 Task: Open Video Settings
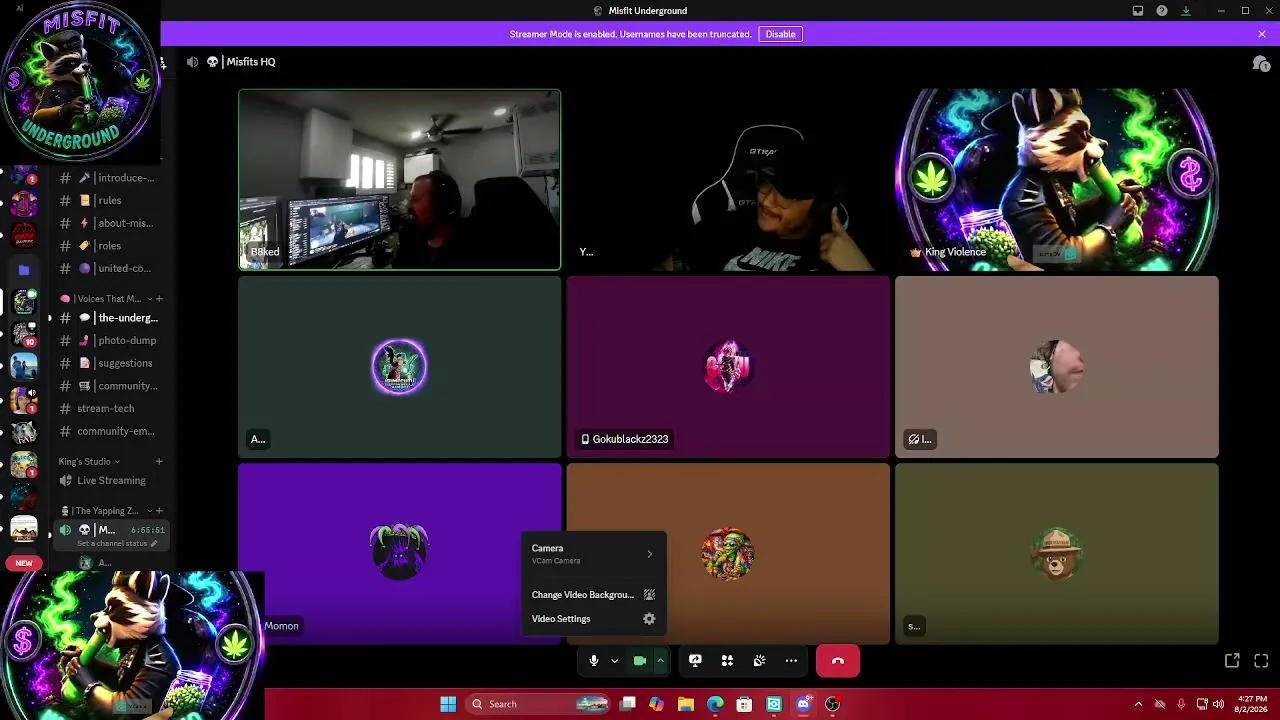click(x=594, y=619)
